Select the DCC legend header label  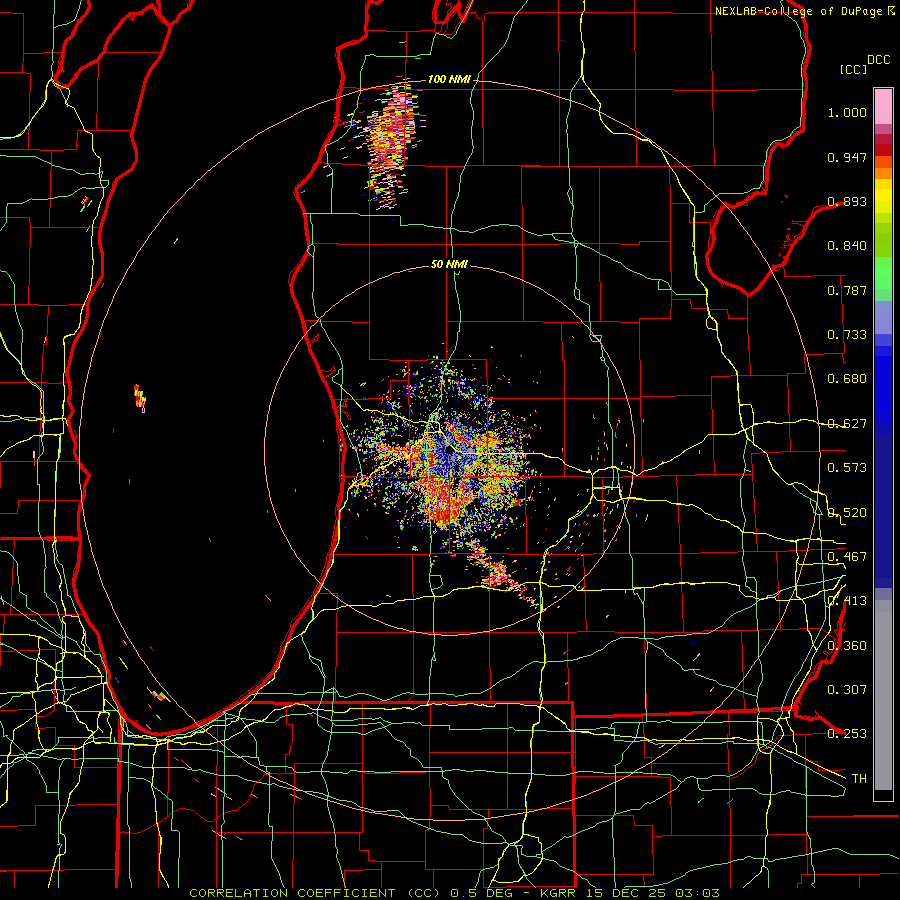(879, 60)
